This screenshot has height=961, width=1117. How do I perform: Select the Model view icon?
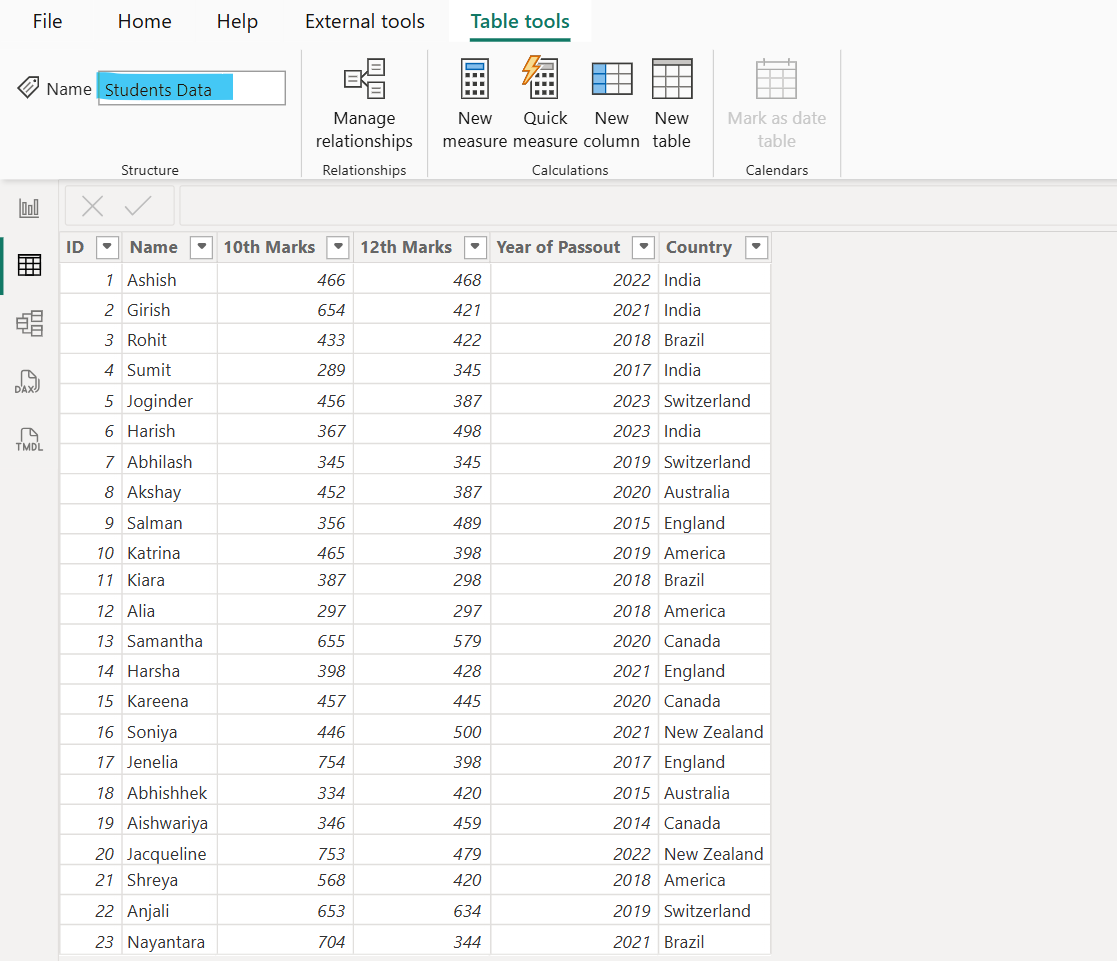pyautogui.click(x=29, y=323)
